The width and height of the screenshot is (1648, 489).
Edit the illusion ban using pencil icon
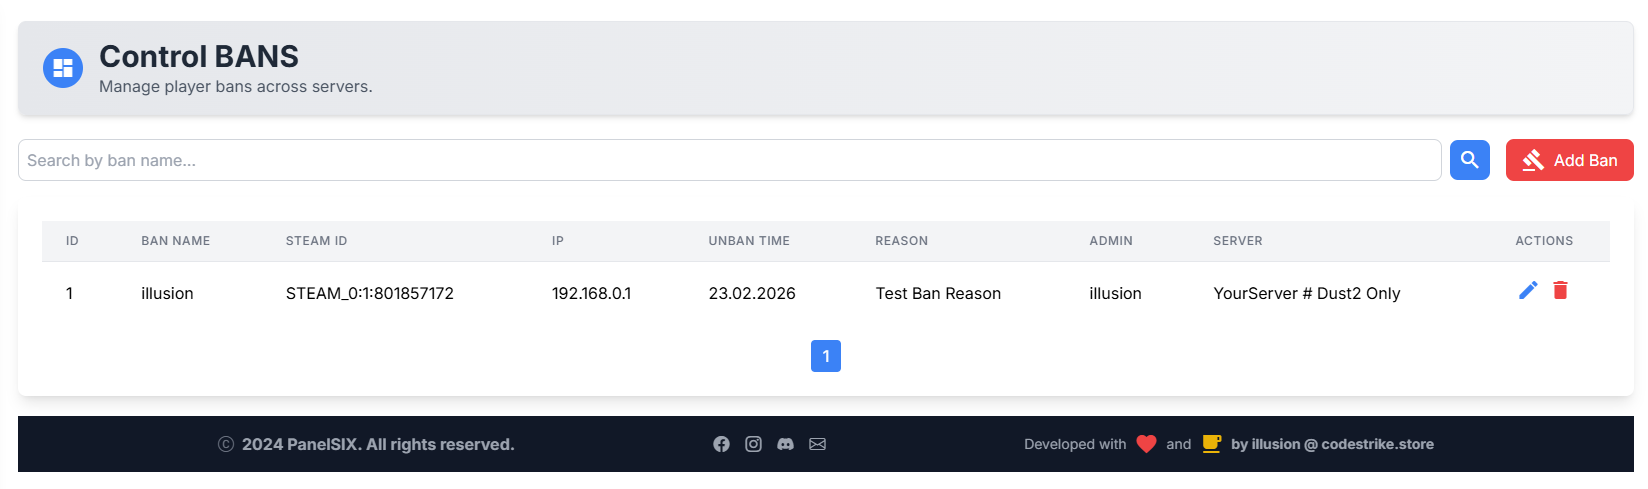pyautogui.click(x=1528, y=291)
